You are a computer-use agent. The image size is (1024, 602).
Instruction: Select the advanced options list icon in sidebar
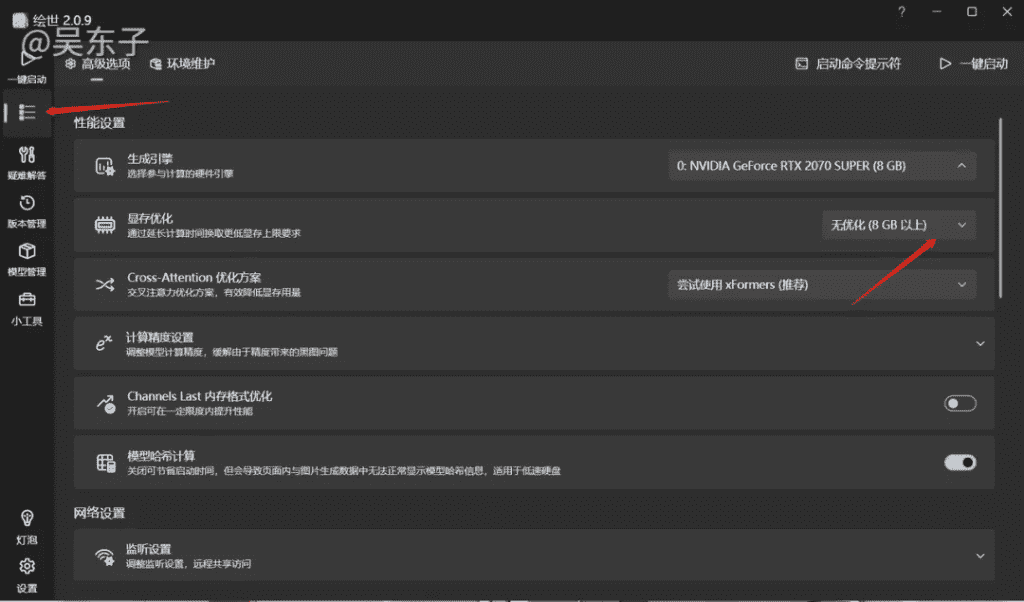[x=28, y=113]
